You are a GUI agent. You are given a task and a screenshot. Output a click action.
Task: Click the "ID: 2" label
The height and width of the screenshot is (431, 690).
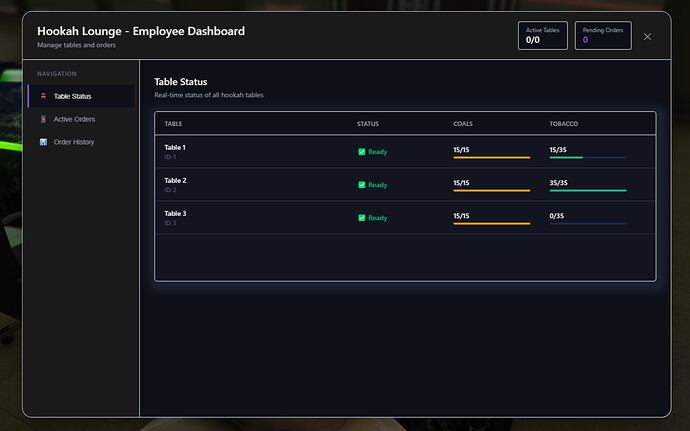coord(170,190)
